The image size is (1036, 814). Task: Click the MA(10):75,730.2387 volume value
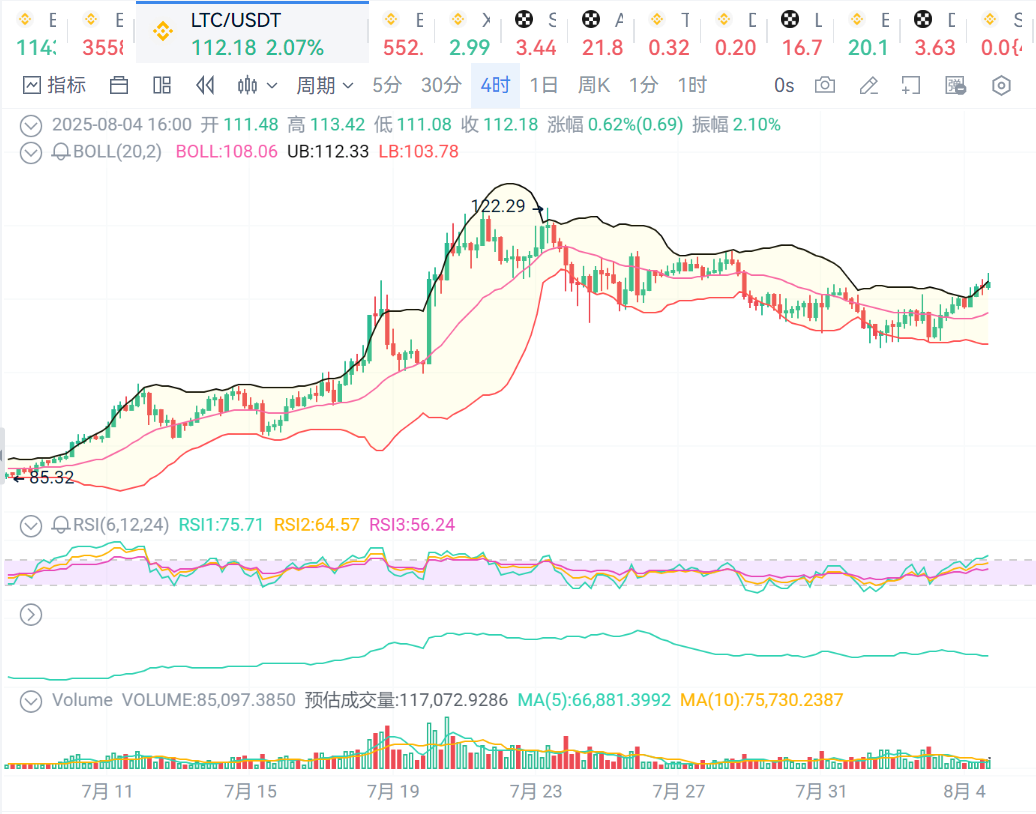click(x=762, y=700)
